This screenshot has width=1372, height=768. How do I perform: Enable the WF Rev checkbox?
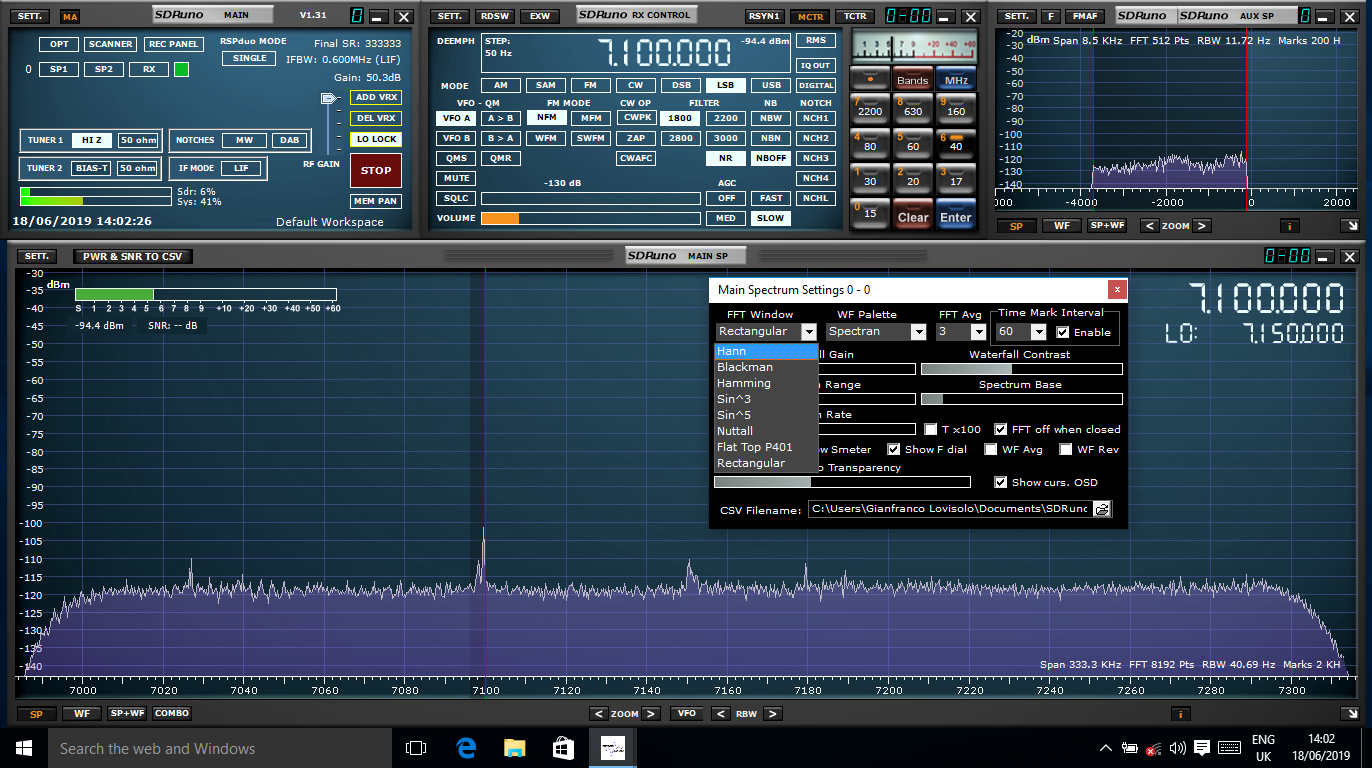(1066, 449)
